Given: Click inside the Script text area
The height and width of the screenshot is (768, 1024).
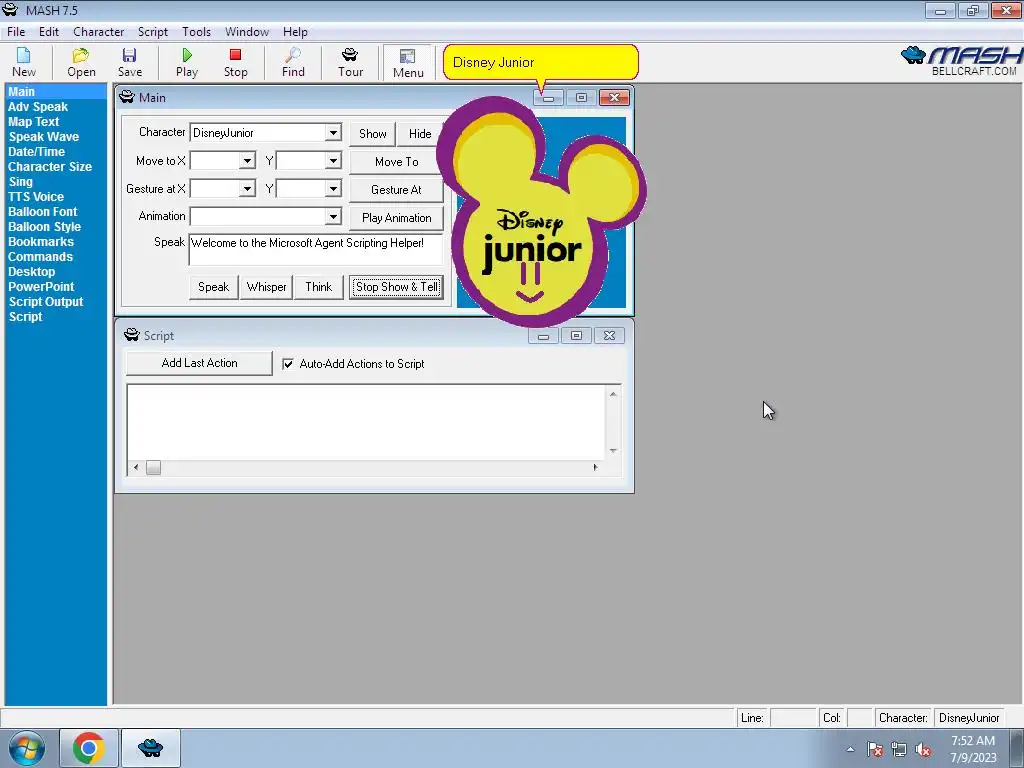Looking at the screenshot, I should [x=367, y=422].
